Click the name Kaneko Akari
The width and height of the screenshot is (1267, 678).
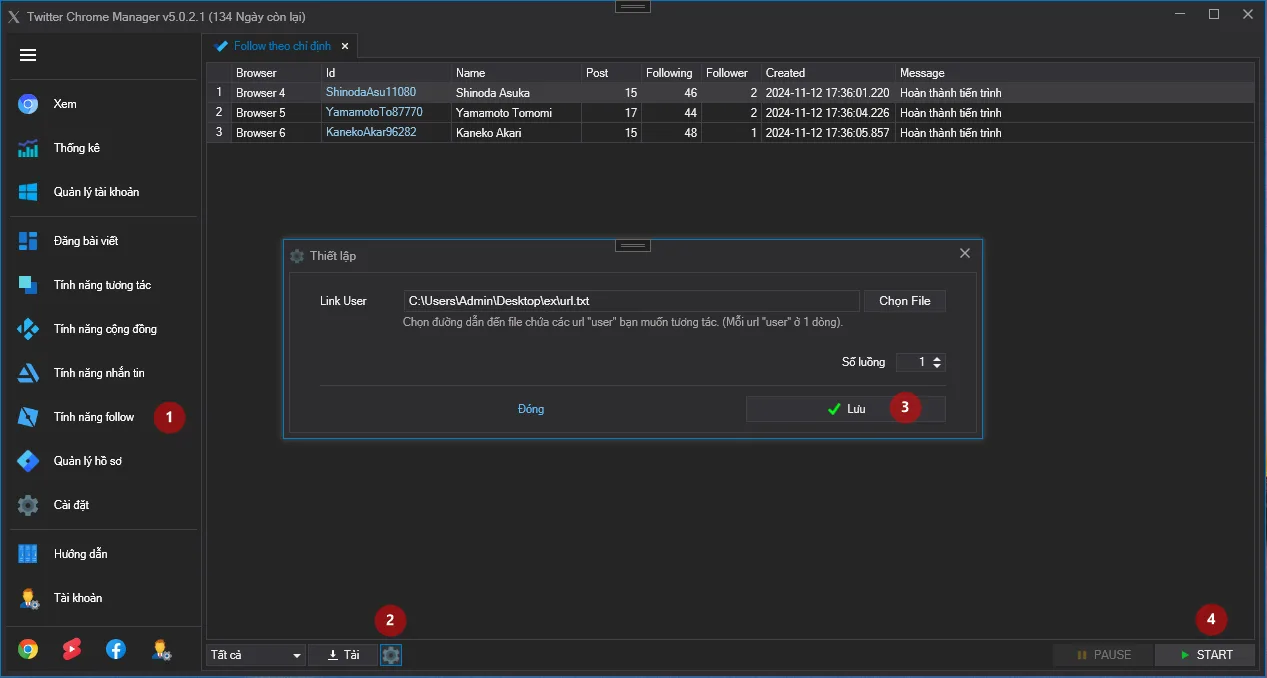(490, 133)
